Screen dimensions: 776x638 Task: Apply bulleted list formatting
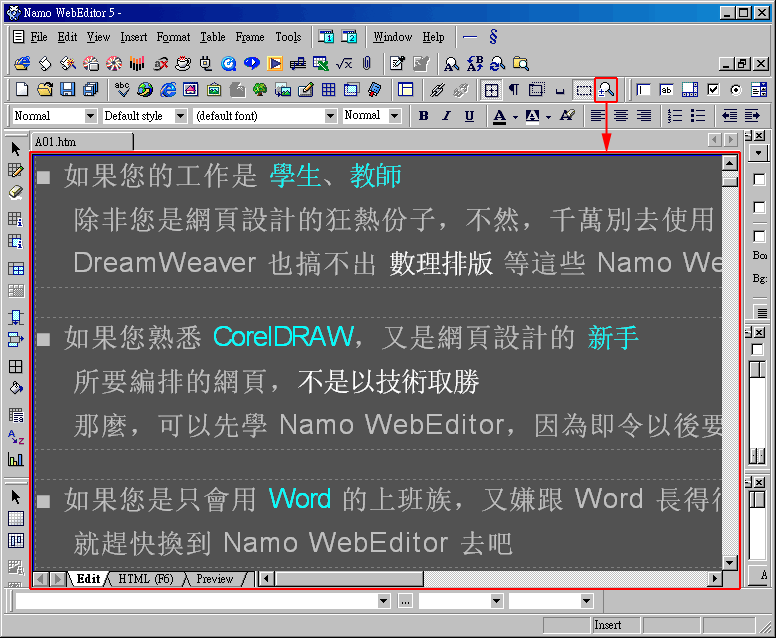pos(698,116)
